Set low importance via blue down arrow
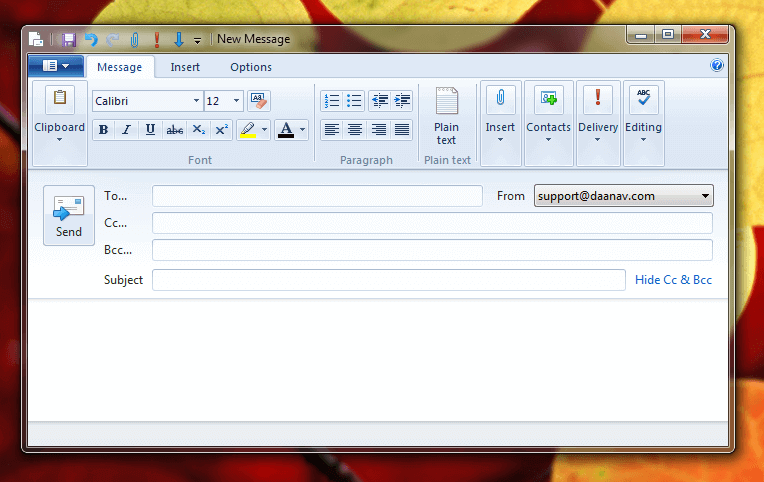The width and height of the screenshot is (764, 482). coord(179,39)
